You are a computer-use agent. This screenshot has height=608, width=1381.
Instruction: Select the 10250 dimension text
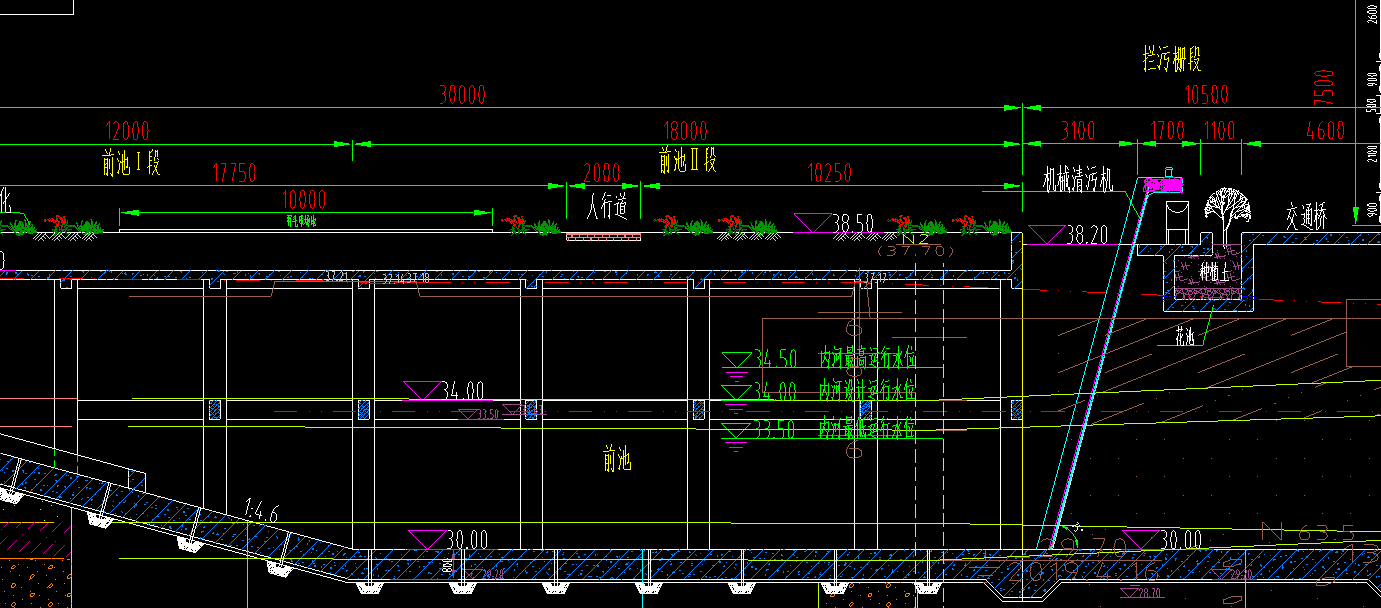[x=828, y=173]
